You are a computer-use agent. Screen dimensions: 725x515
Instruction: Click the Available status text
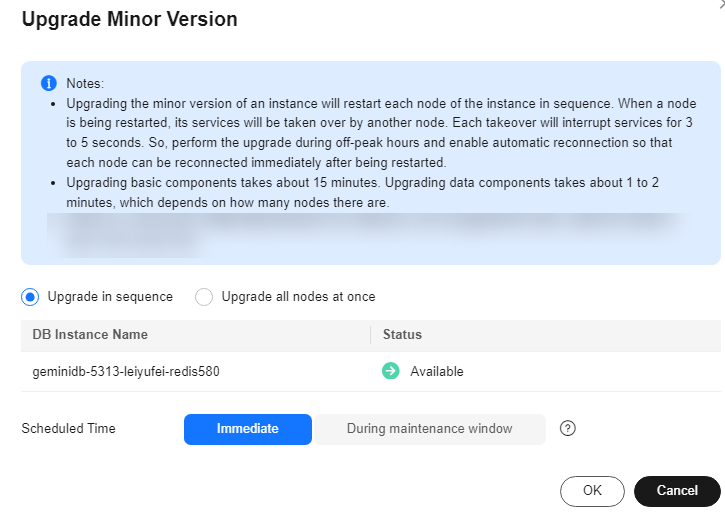click(x=437, y=371)
